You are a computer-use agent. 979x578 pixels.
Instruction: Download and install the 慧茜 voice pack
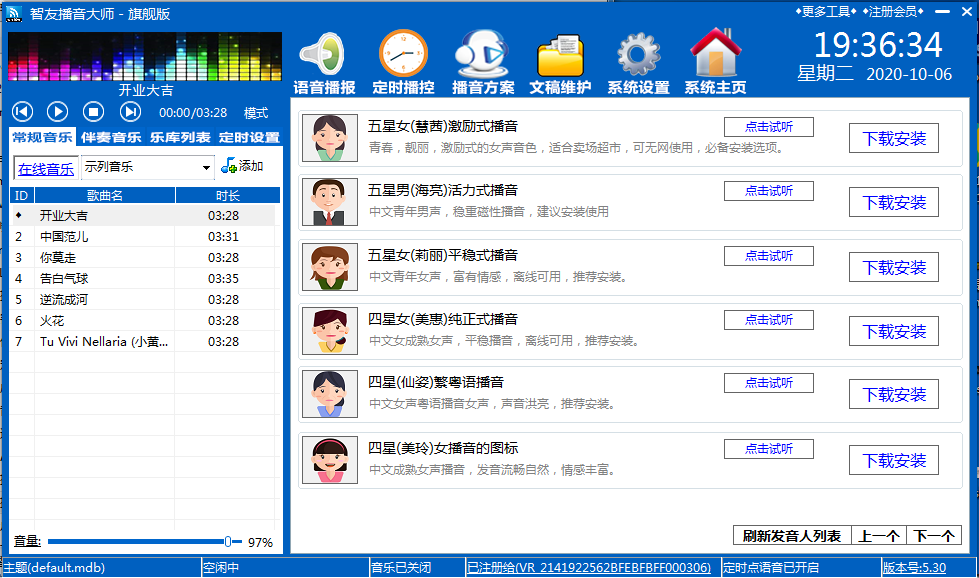pos(893,138)
